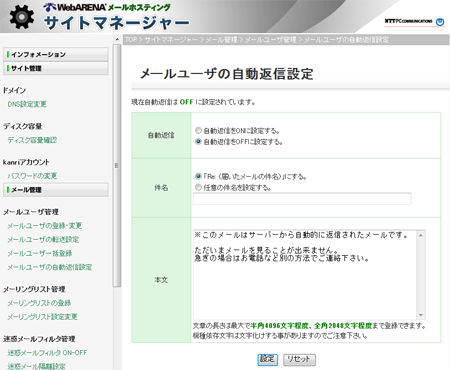Open the DNS設定変更 link
450x370 pixels.
point(27,104)
